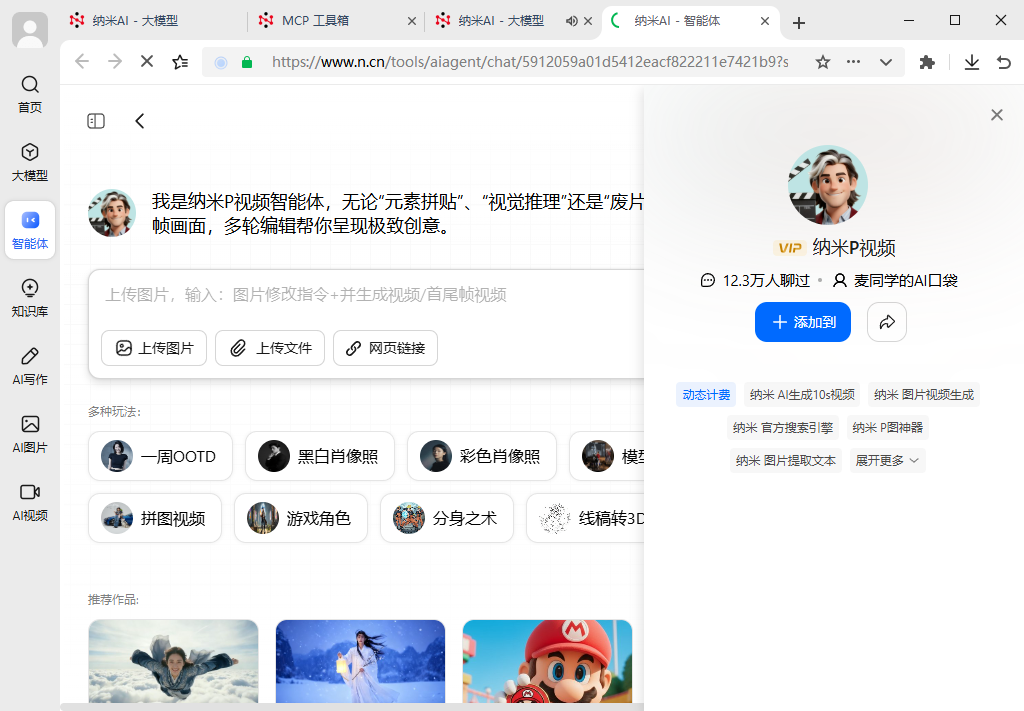1024x711 pixels.
Task: Select the 智能体 sidebar icon
Action: pyautogui.click(x=30, y=230)
